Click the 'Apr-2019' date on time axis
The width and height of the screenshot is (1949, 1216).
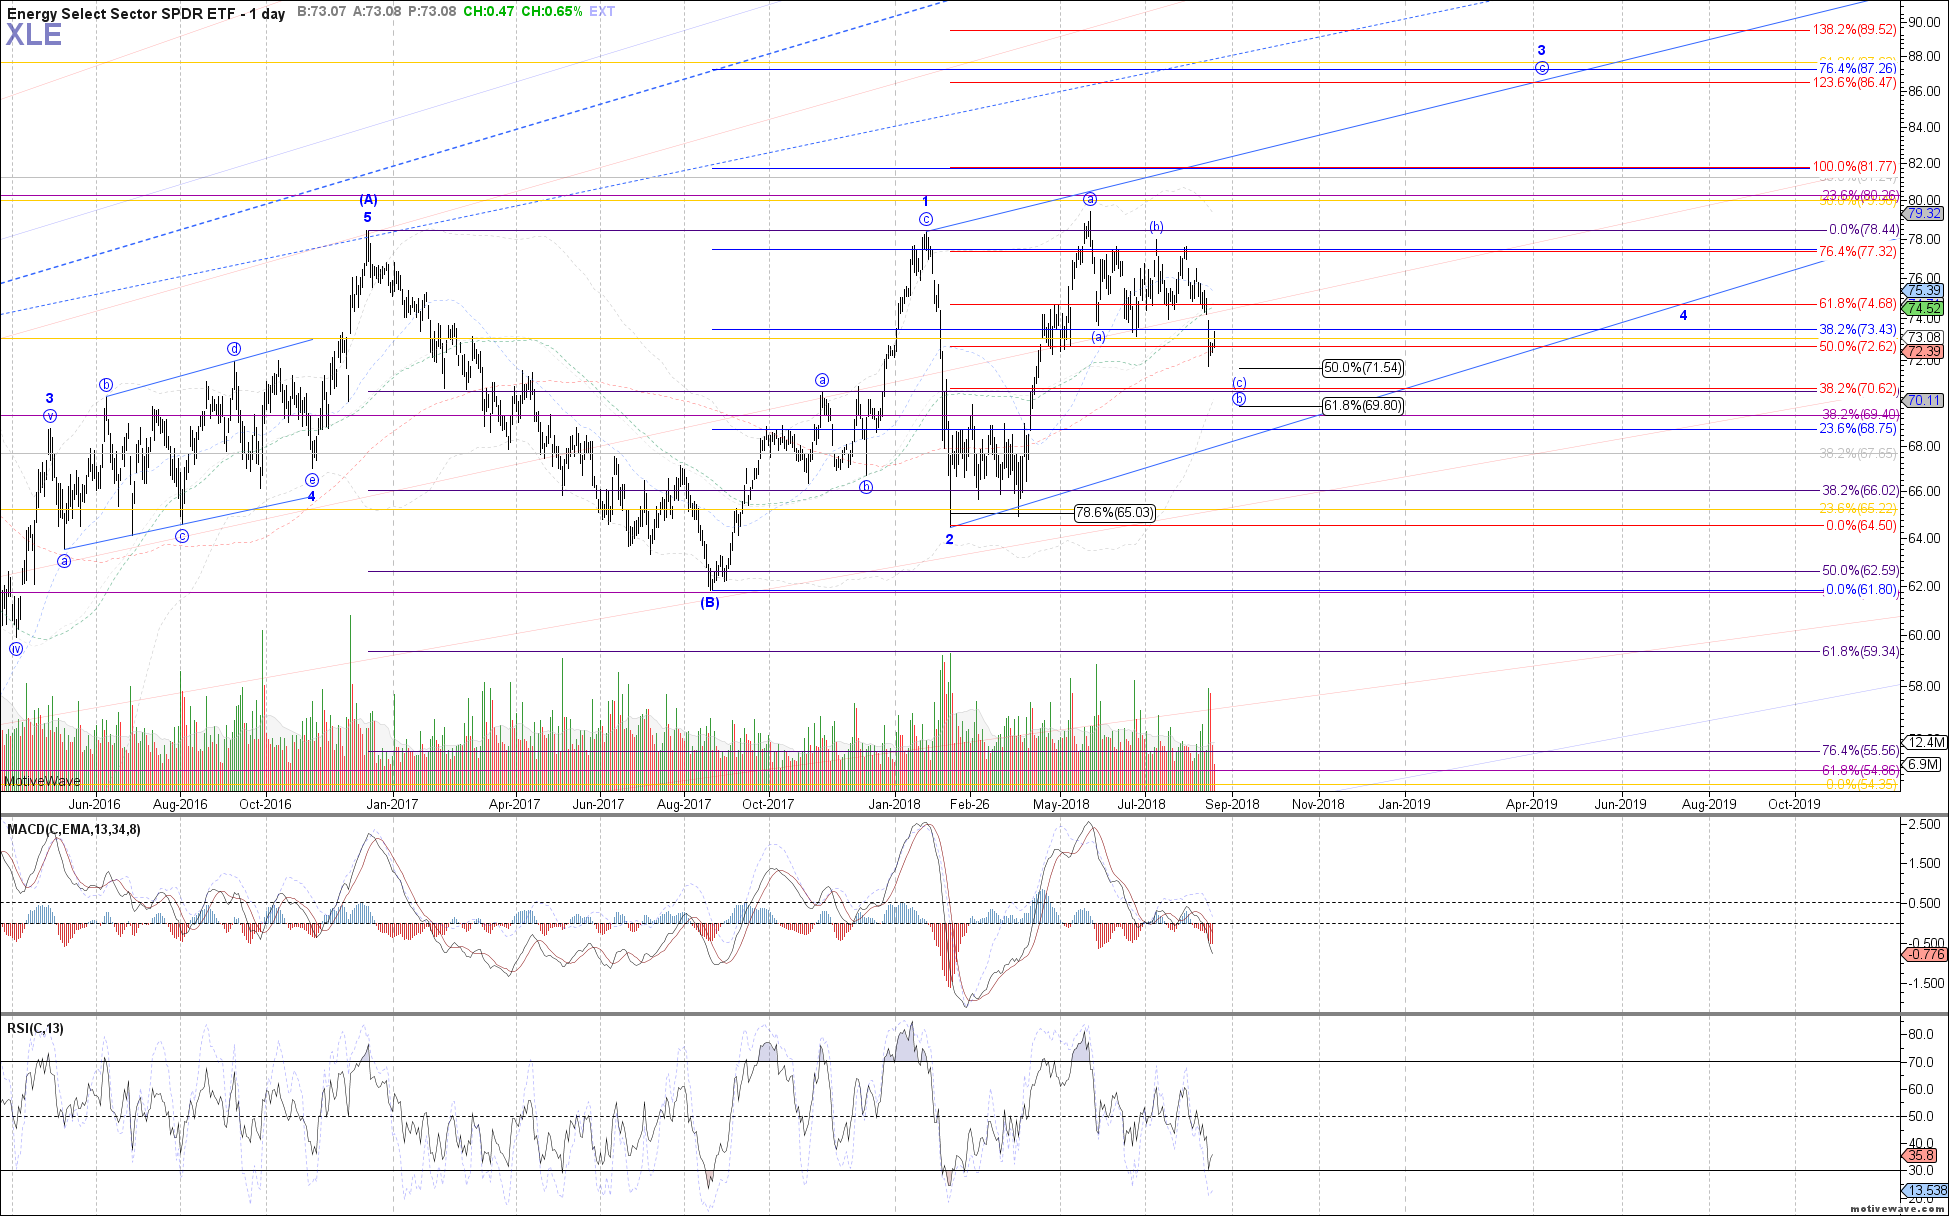point(1532,804)
